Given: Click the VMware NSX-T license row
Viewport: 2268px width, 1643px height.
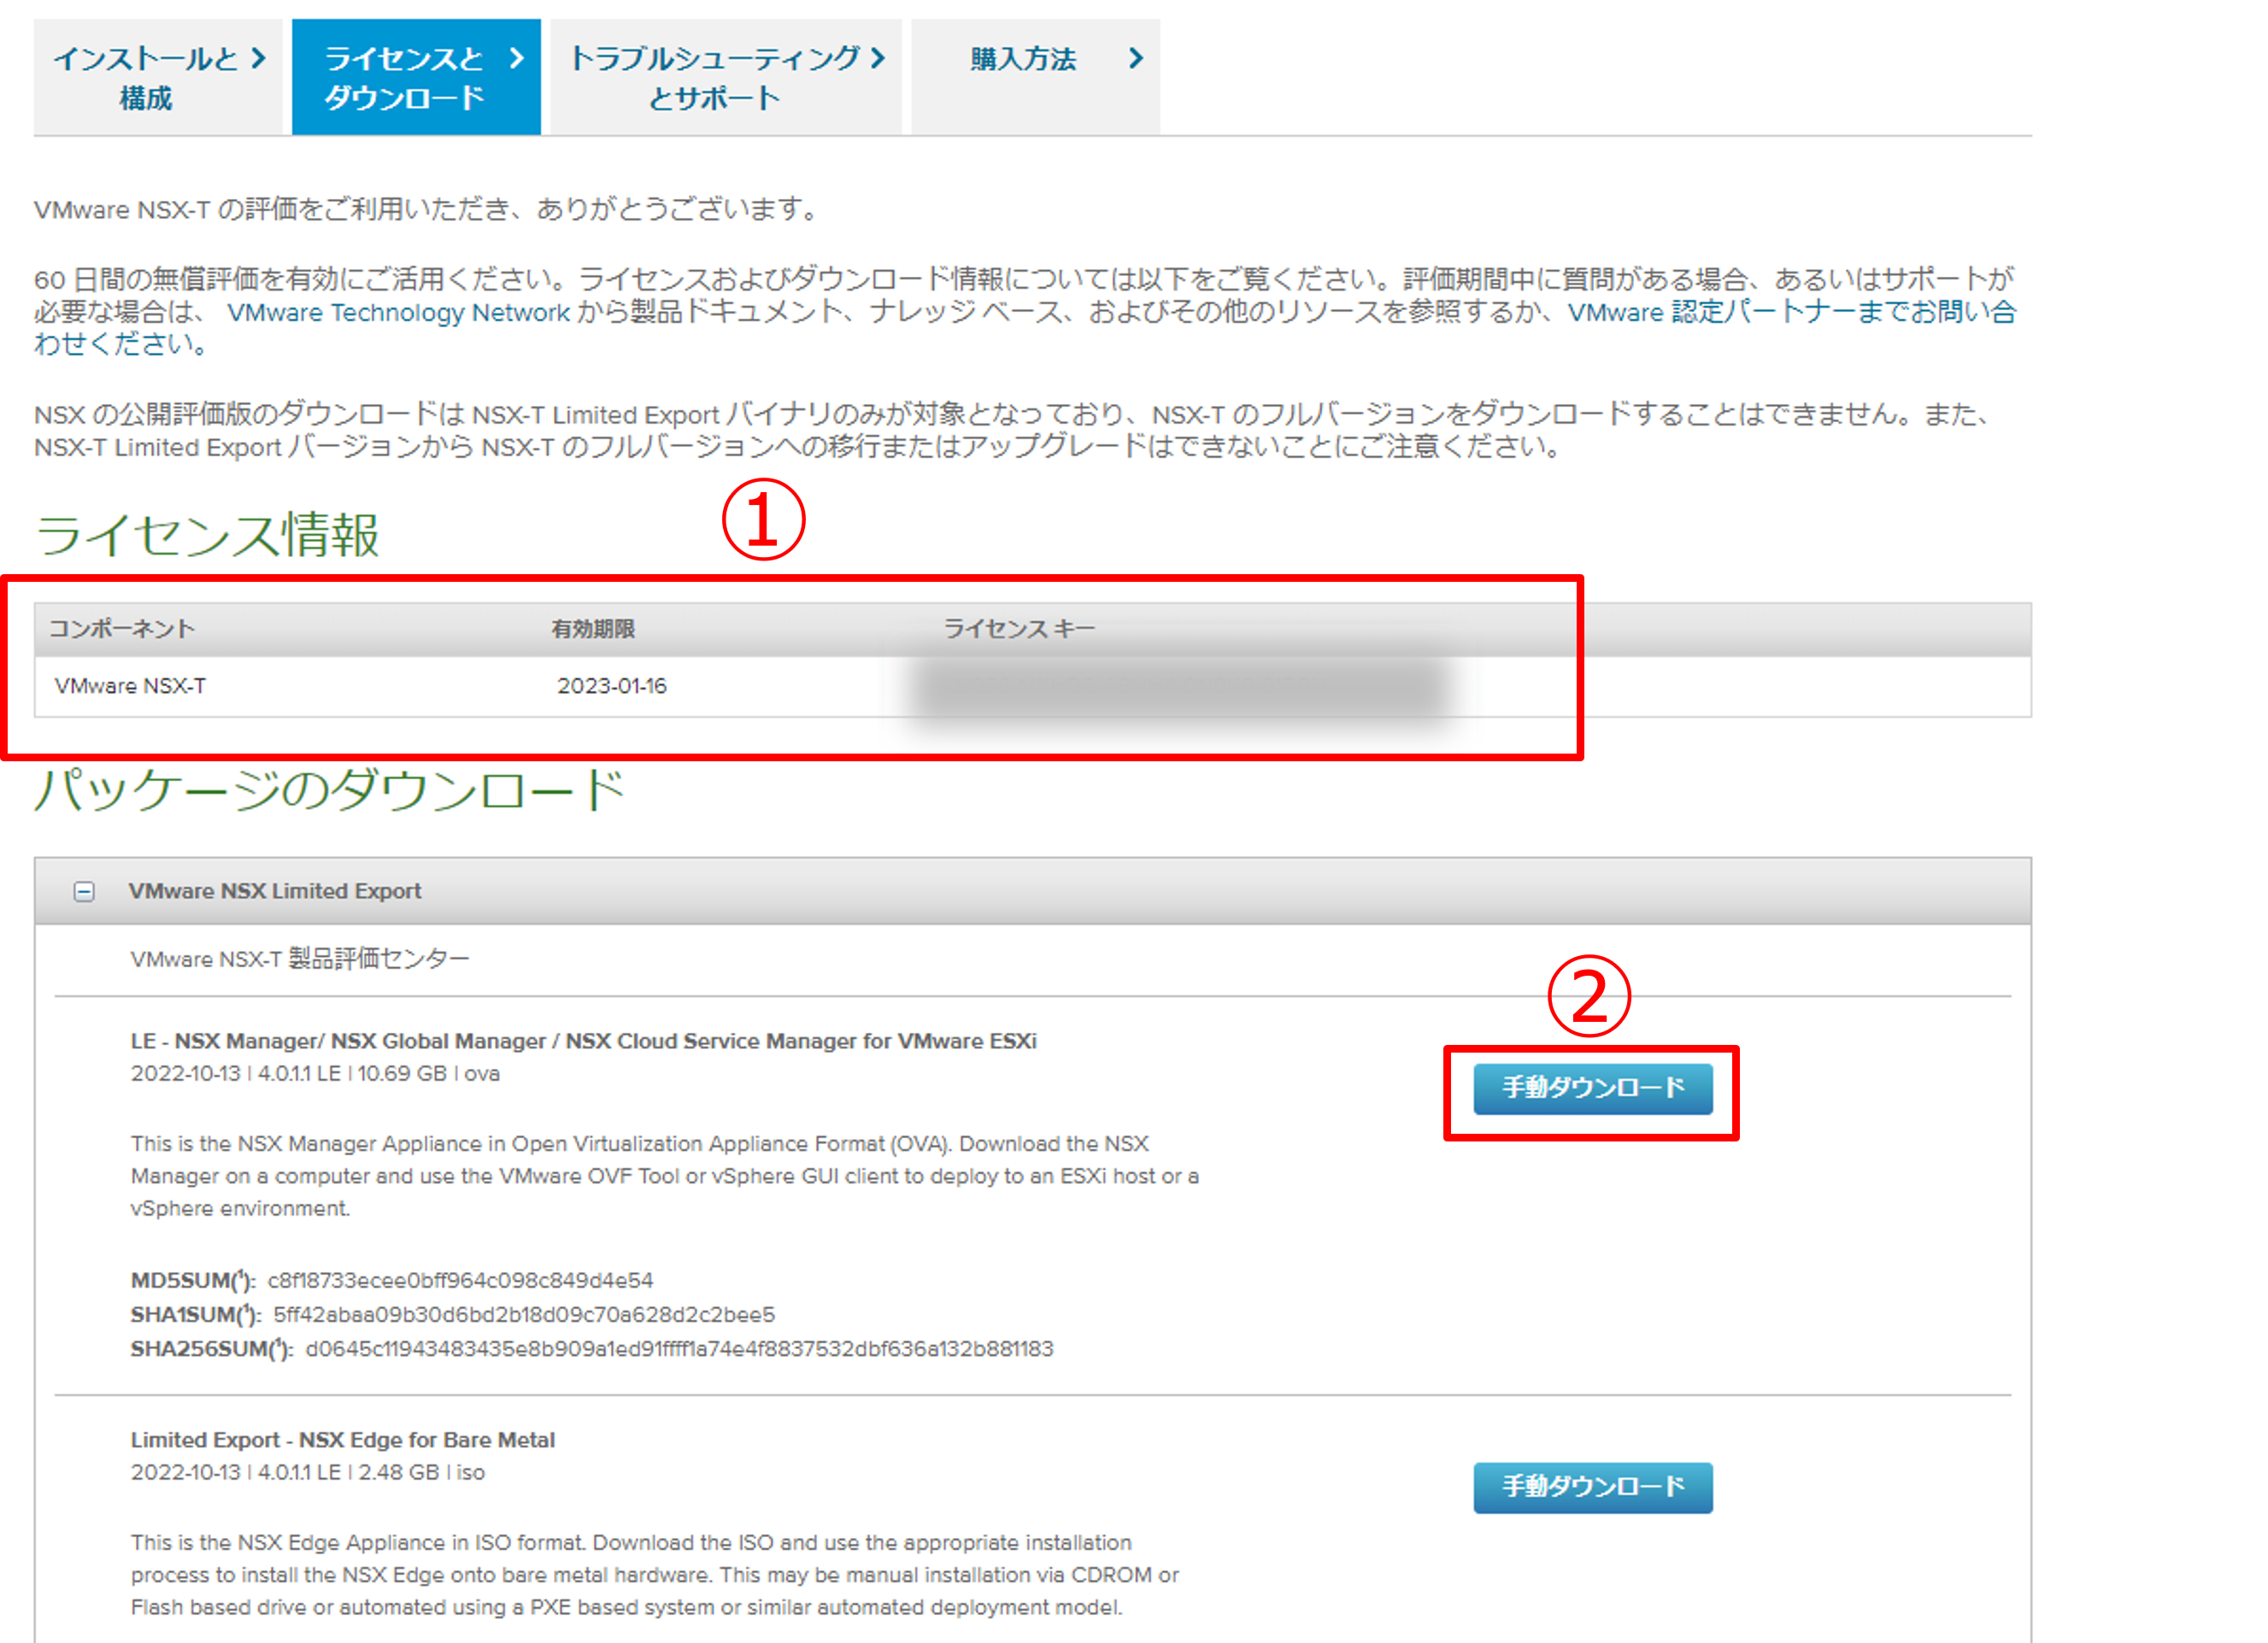Looking at the screenshot, I should pos(130,686).
